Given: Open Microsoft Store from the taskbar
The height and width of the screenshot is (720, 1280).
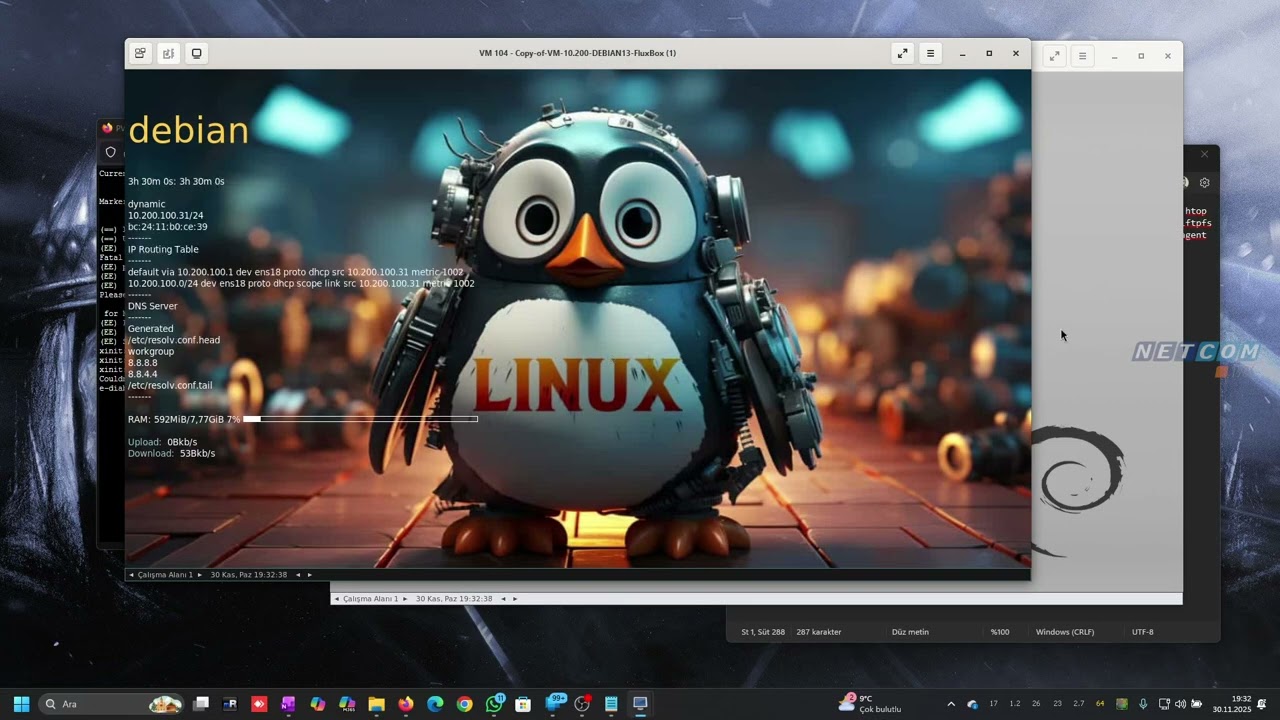Looking at the screenshot, I should pyautogui.click(x=523, y=704).
